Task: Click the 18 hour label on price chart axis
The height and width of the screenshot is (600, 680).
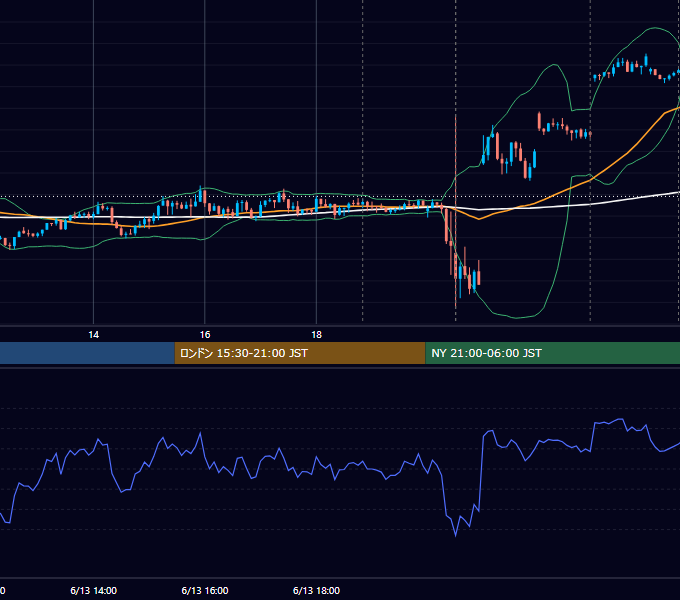Action: [317, 335]
